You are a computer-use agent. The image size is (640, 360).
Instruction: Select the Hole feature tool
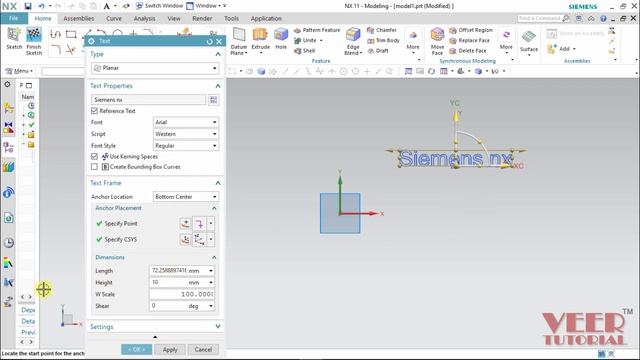(x=281, y=39)
